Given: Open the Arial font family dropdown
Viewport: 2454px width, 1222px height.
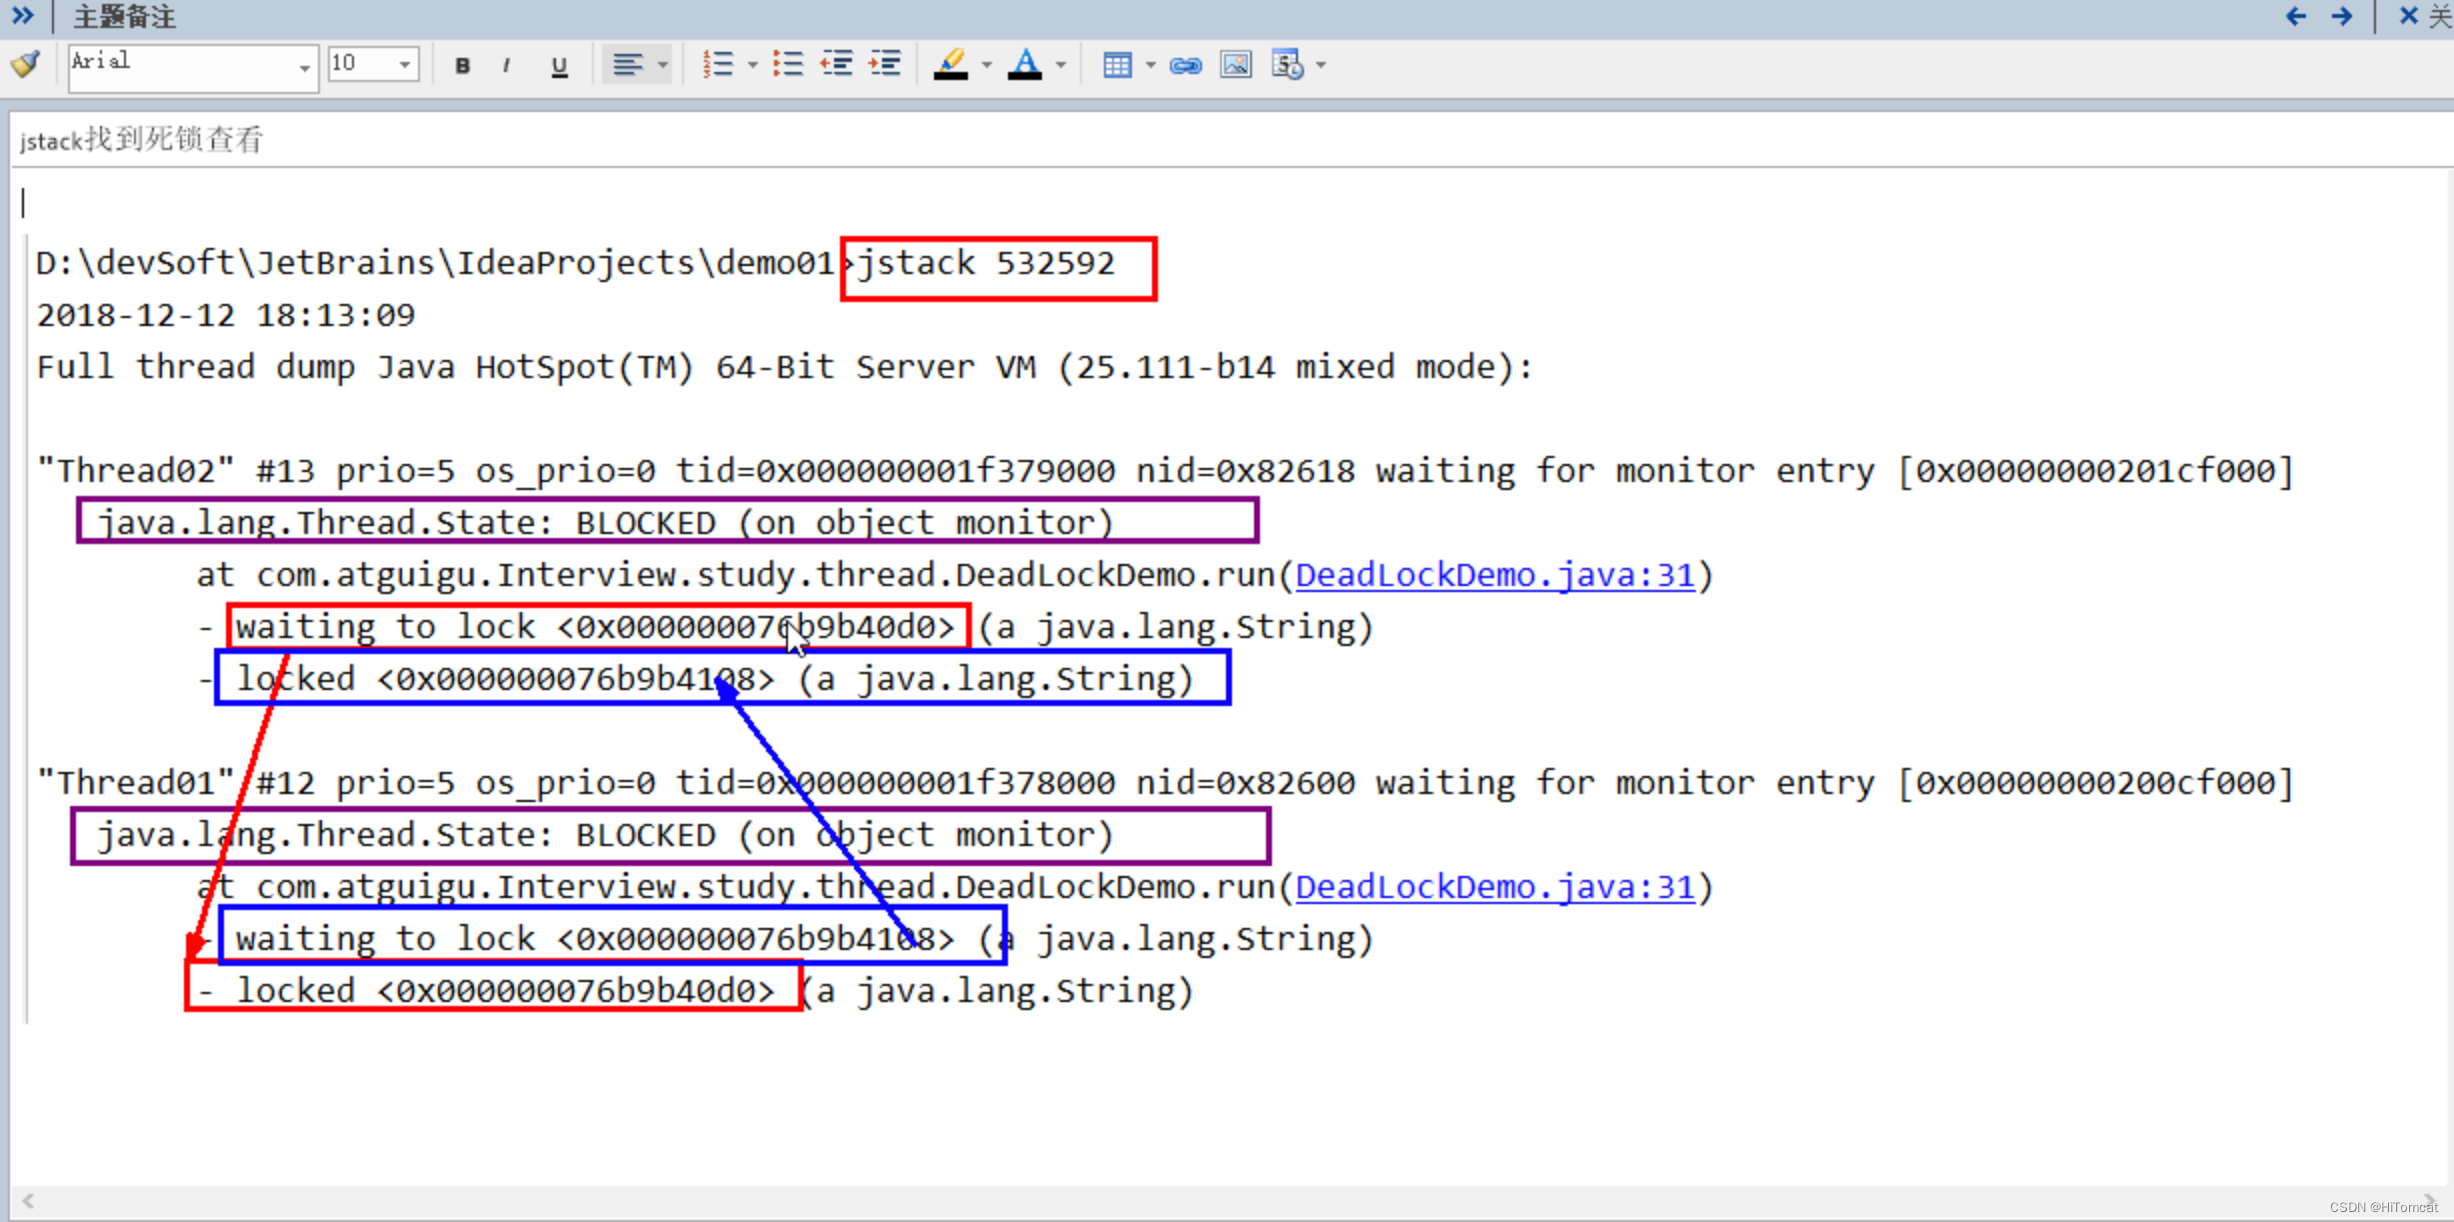Looking at the screenshot, I should click(303, 67).
